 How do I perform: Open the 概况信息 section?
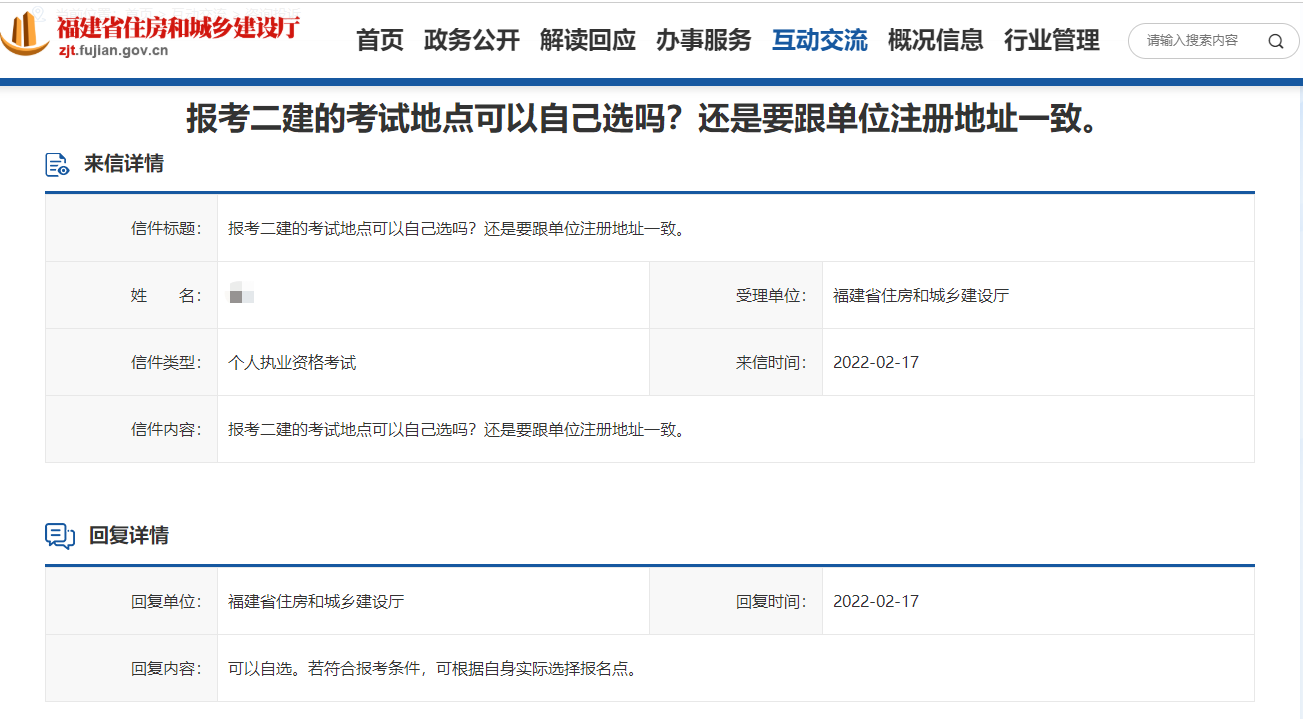(x=935, y=41)
